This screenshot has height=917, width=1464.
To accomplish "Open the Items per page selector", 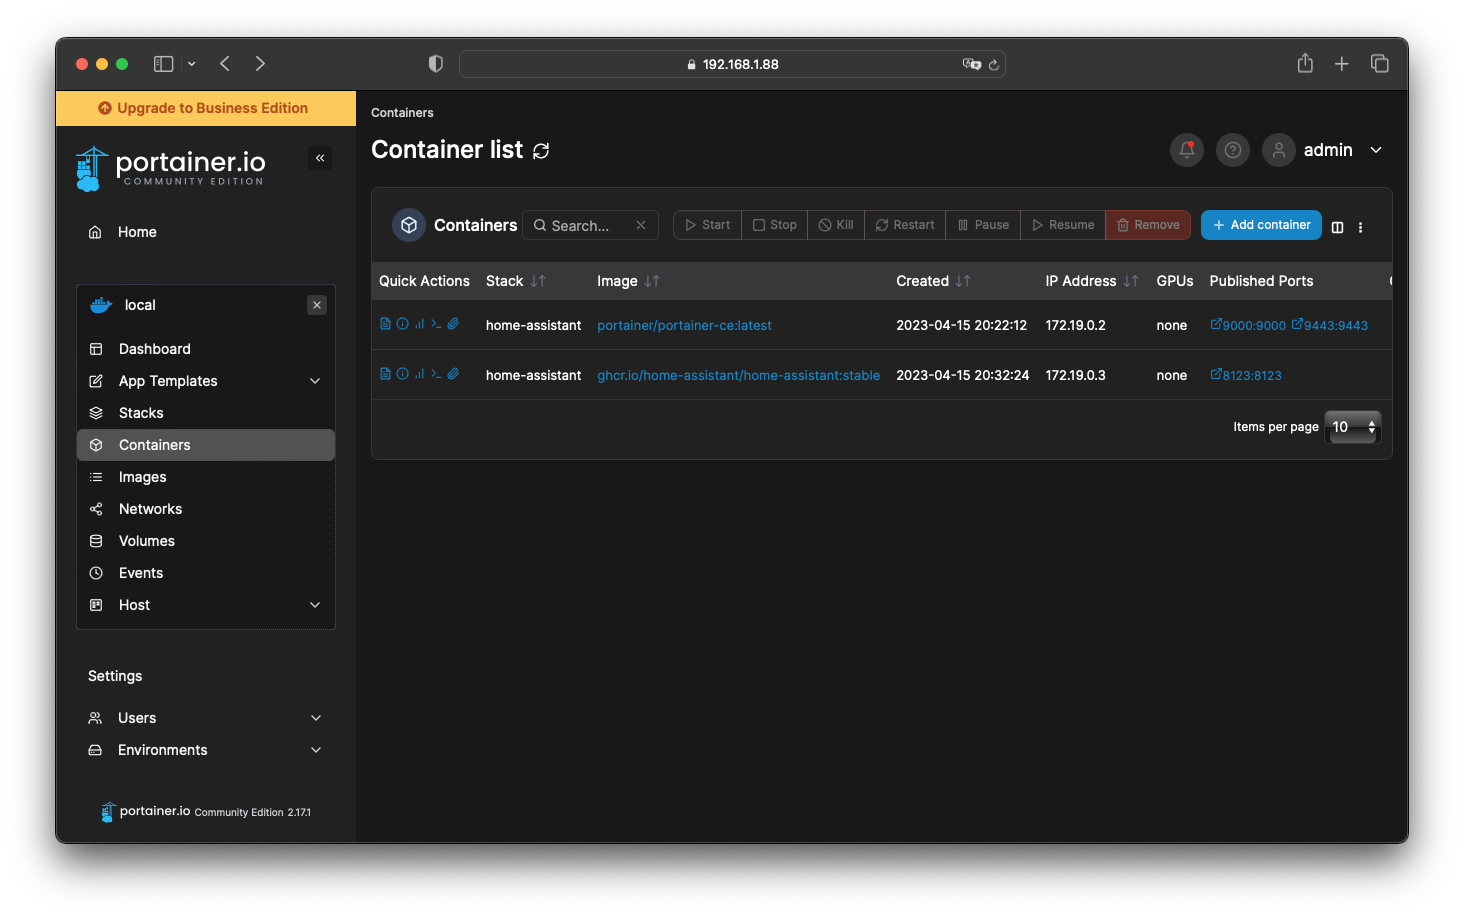I will [1352, 426].
